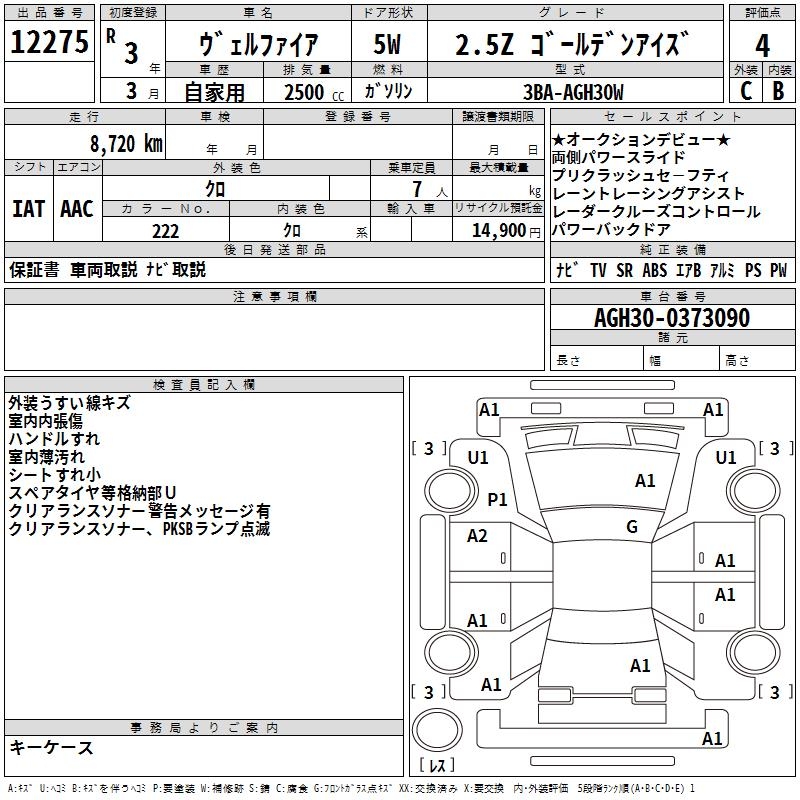The height and width of the screenshot is (800, 800).
Task: Click the A2 mark on car diagram
Action: [477, 536]
